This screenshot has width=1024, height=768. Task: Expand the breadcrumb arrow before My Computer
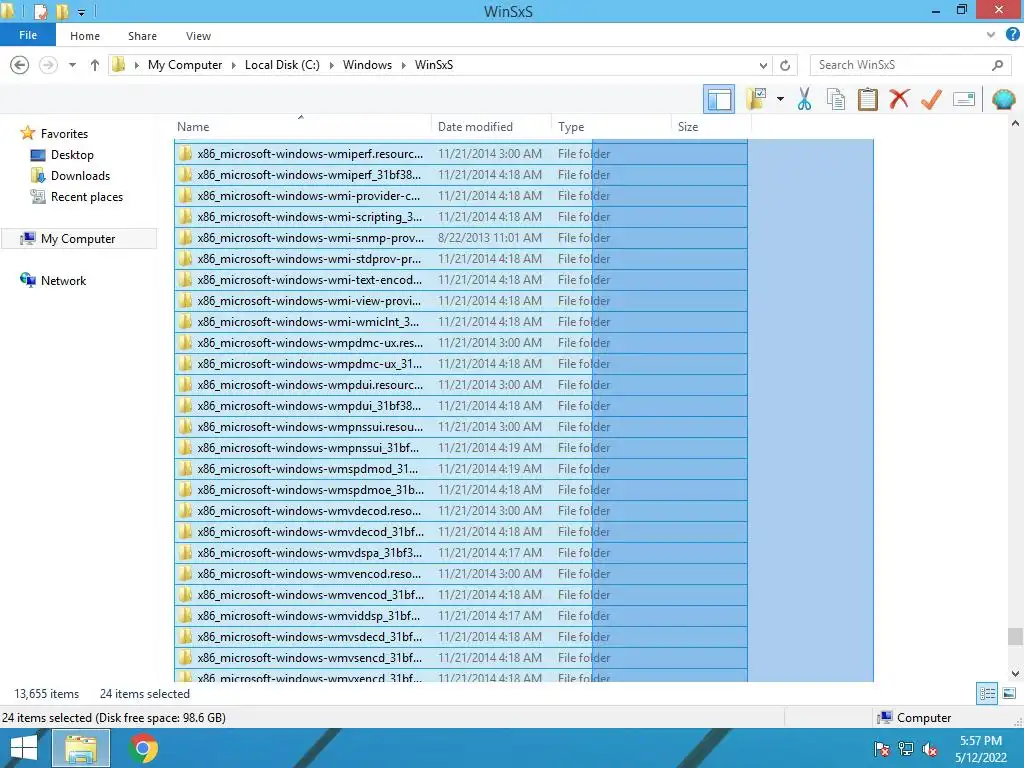(136, 65)
